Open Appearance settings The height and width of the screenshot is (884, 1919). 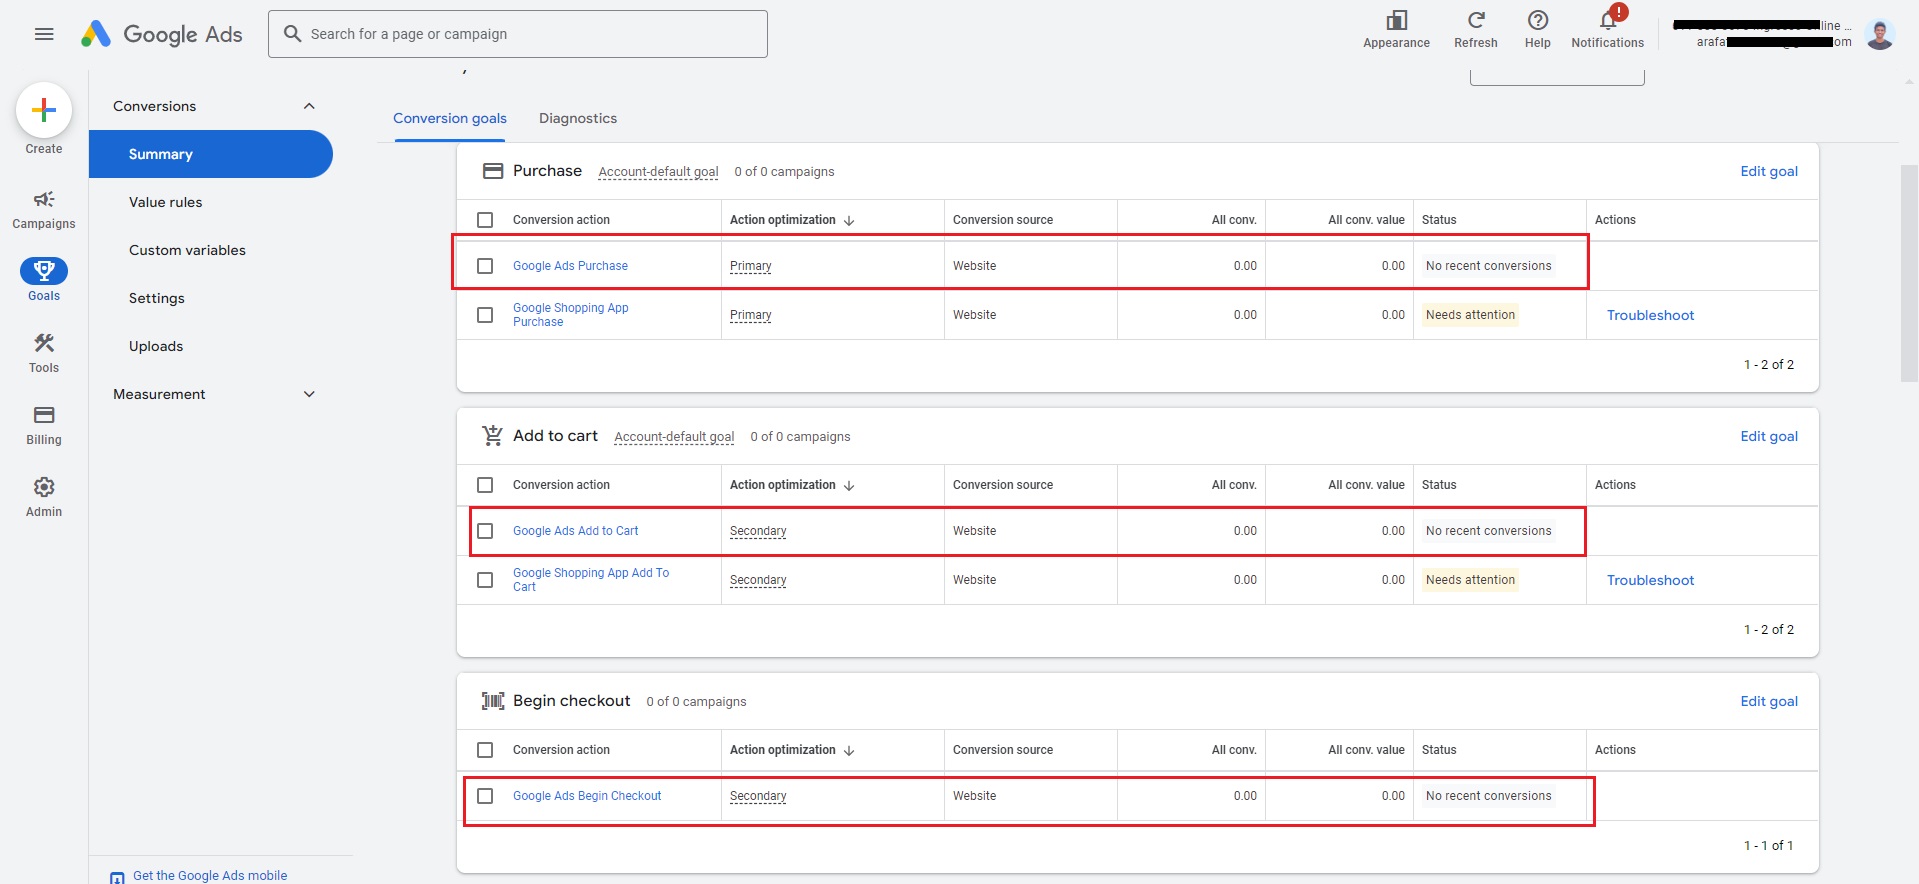click(1396, 30)
